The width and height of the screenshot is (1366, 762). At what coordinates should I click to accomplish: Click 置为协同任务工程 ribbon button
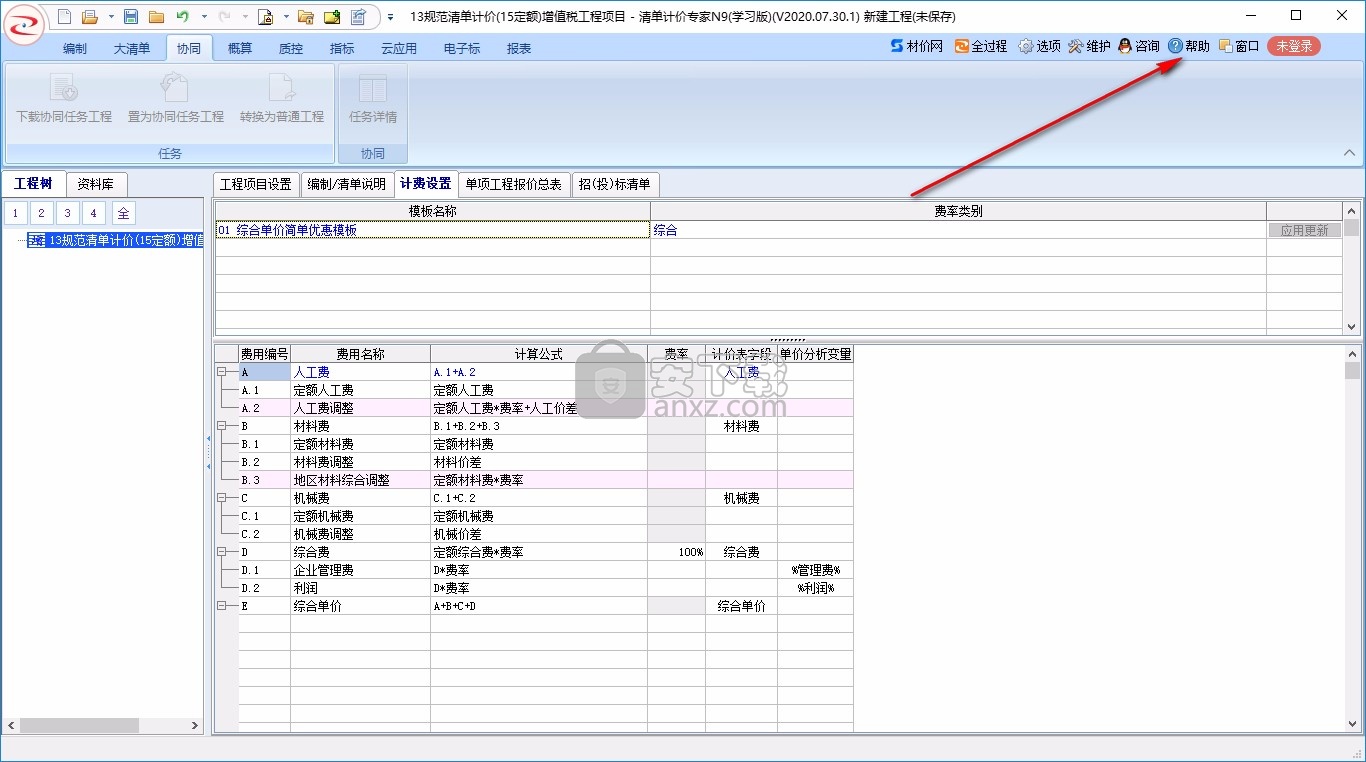[176, 100]
